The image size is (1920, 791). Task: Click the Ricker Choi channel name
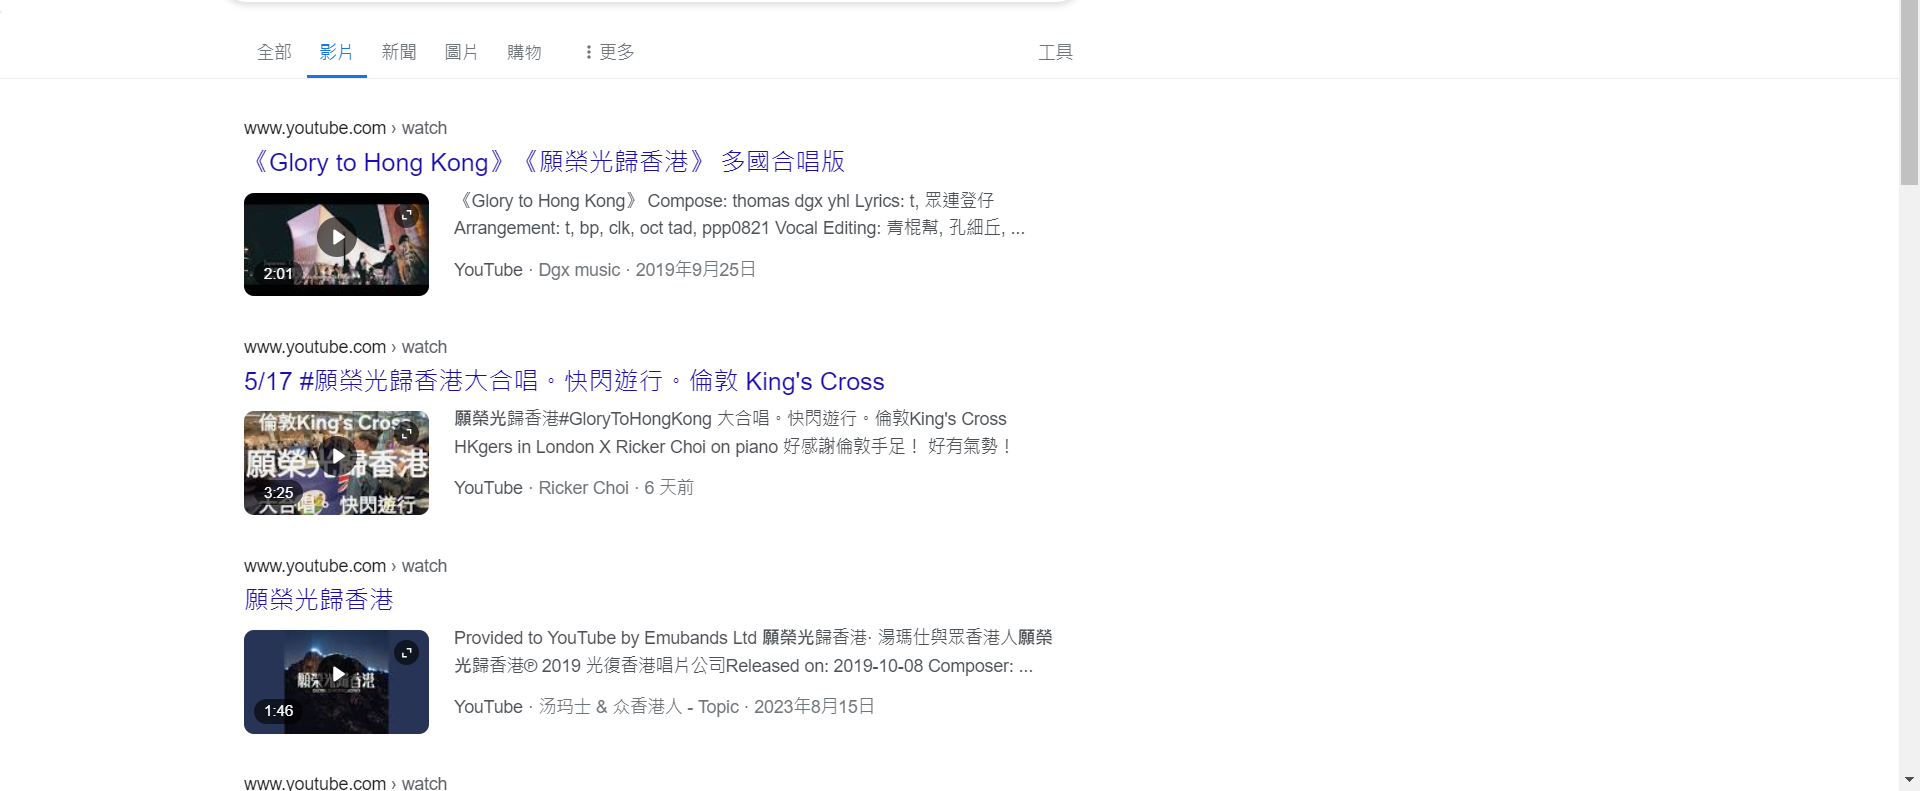coord(583,488)
